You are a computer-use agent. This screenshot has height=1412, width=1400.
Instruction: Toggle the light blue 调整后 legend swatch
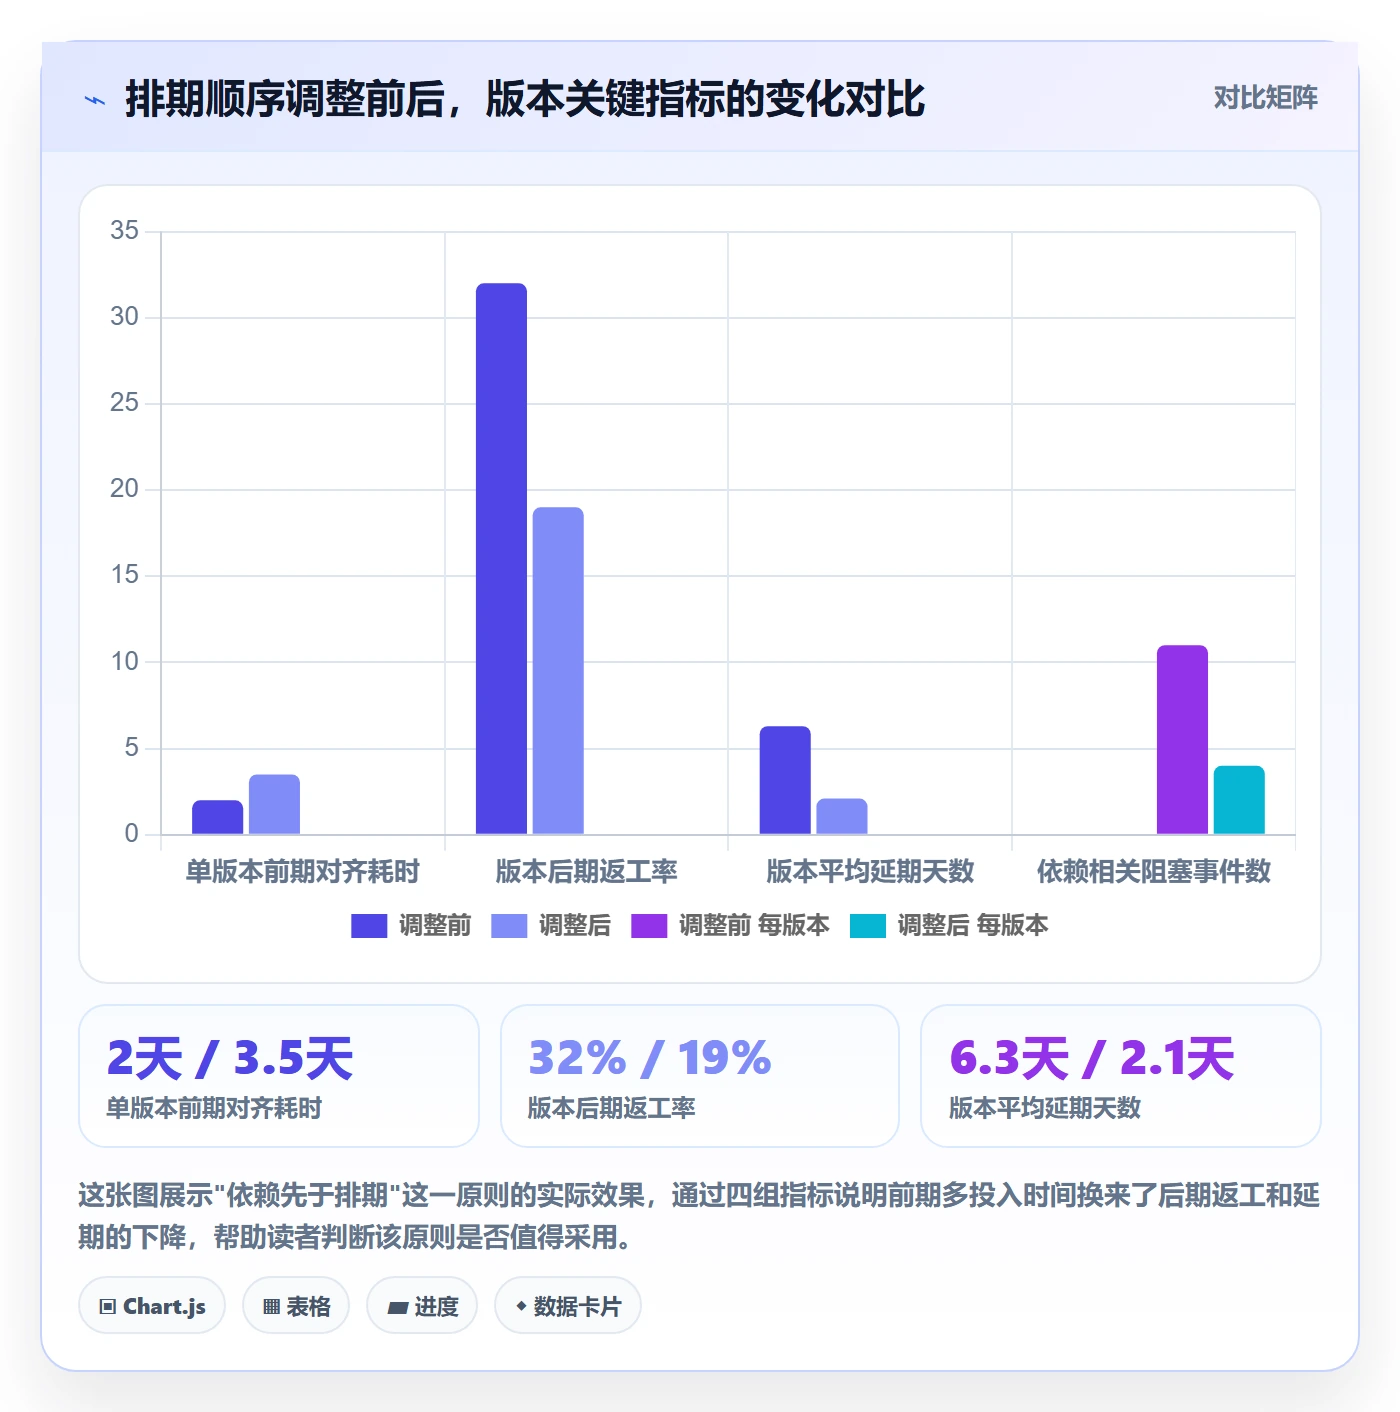click(x=509, y=926)
